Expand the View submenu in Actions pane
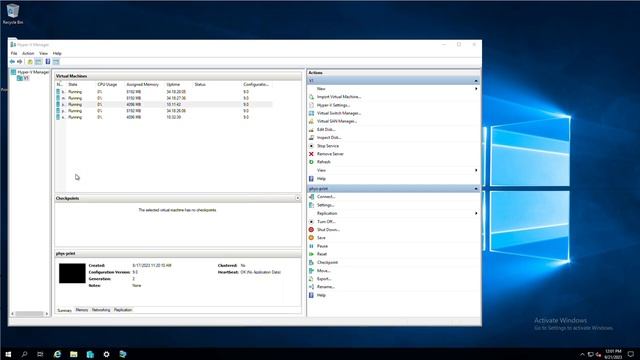Viewport: 640px width, 360px height. tap(394, 170)
